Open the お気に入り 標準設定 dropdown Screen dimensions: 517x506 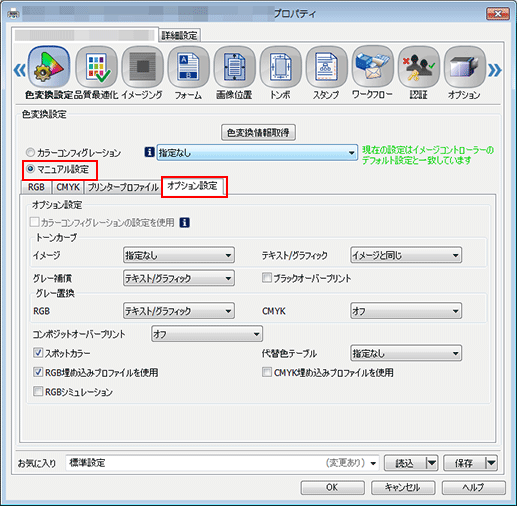[x=222, y=463]
